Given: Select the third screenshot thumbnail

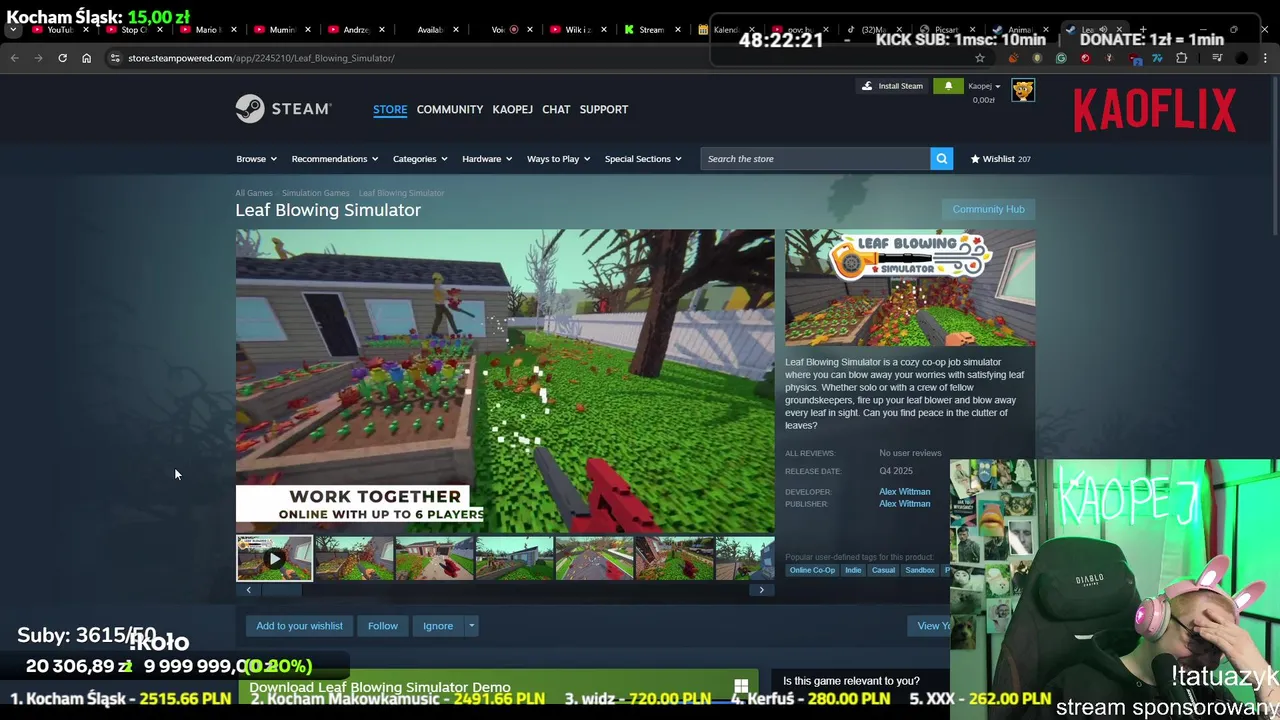Looking at the screenshot, I should point(434,559).
